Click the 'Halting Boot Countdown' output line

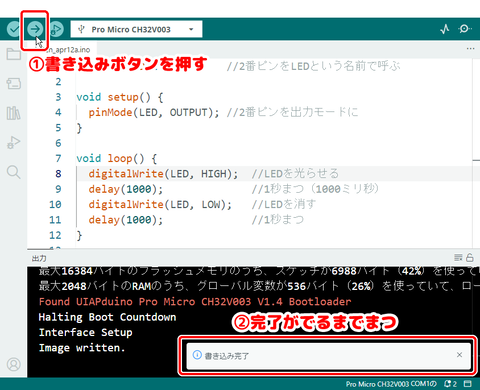click(x=107, y=317)
